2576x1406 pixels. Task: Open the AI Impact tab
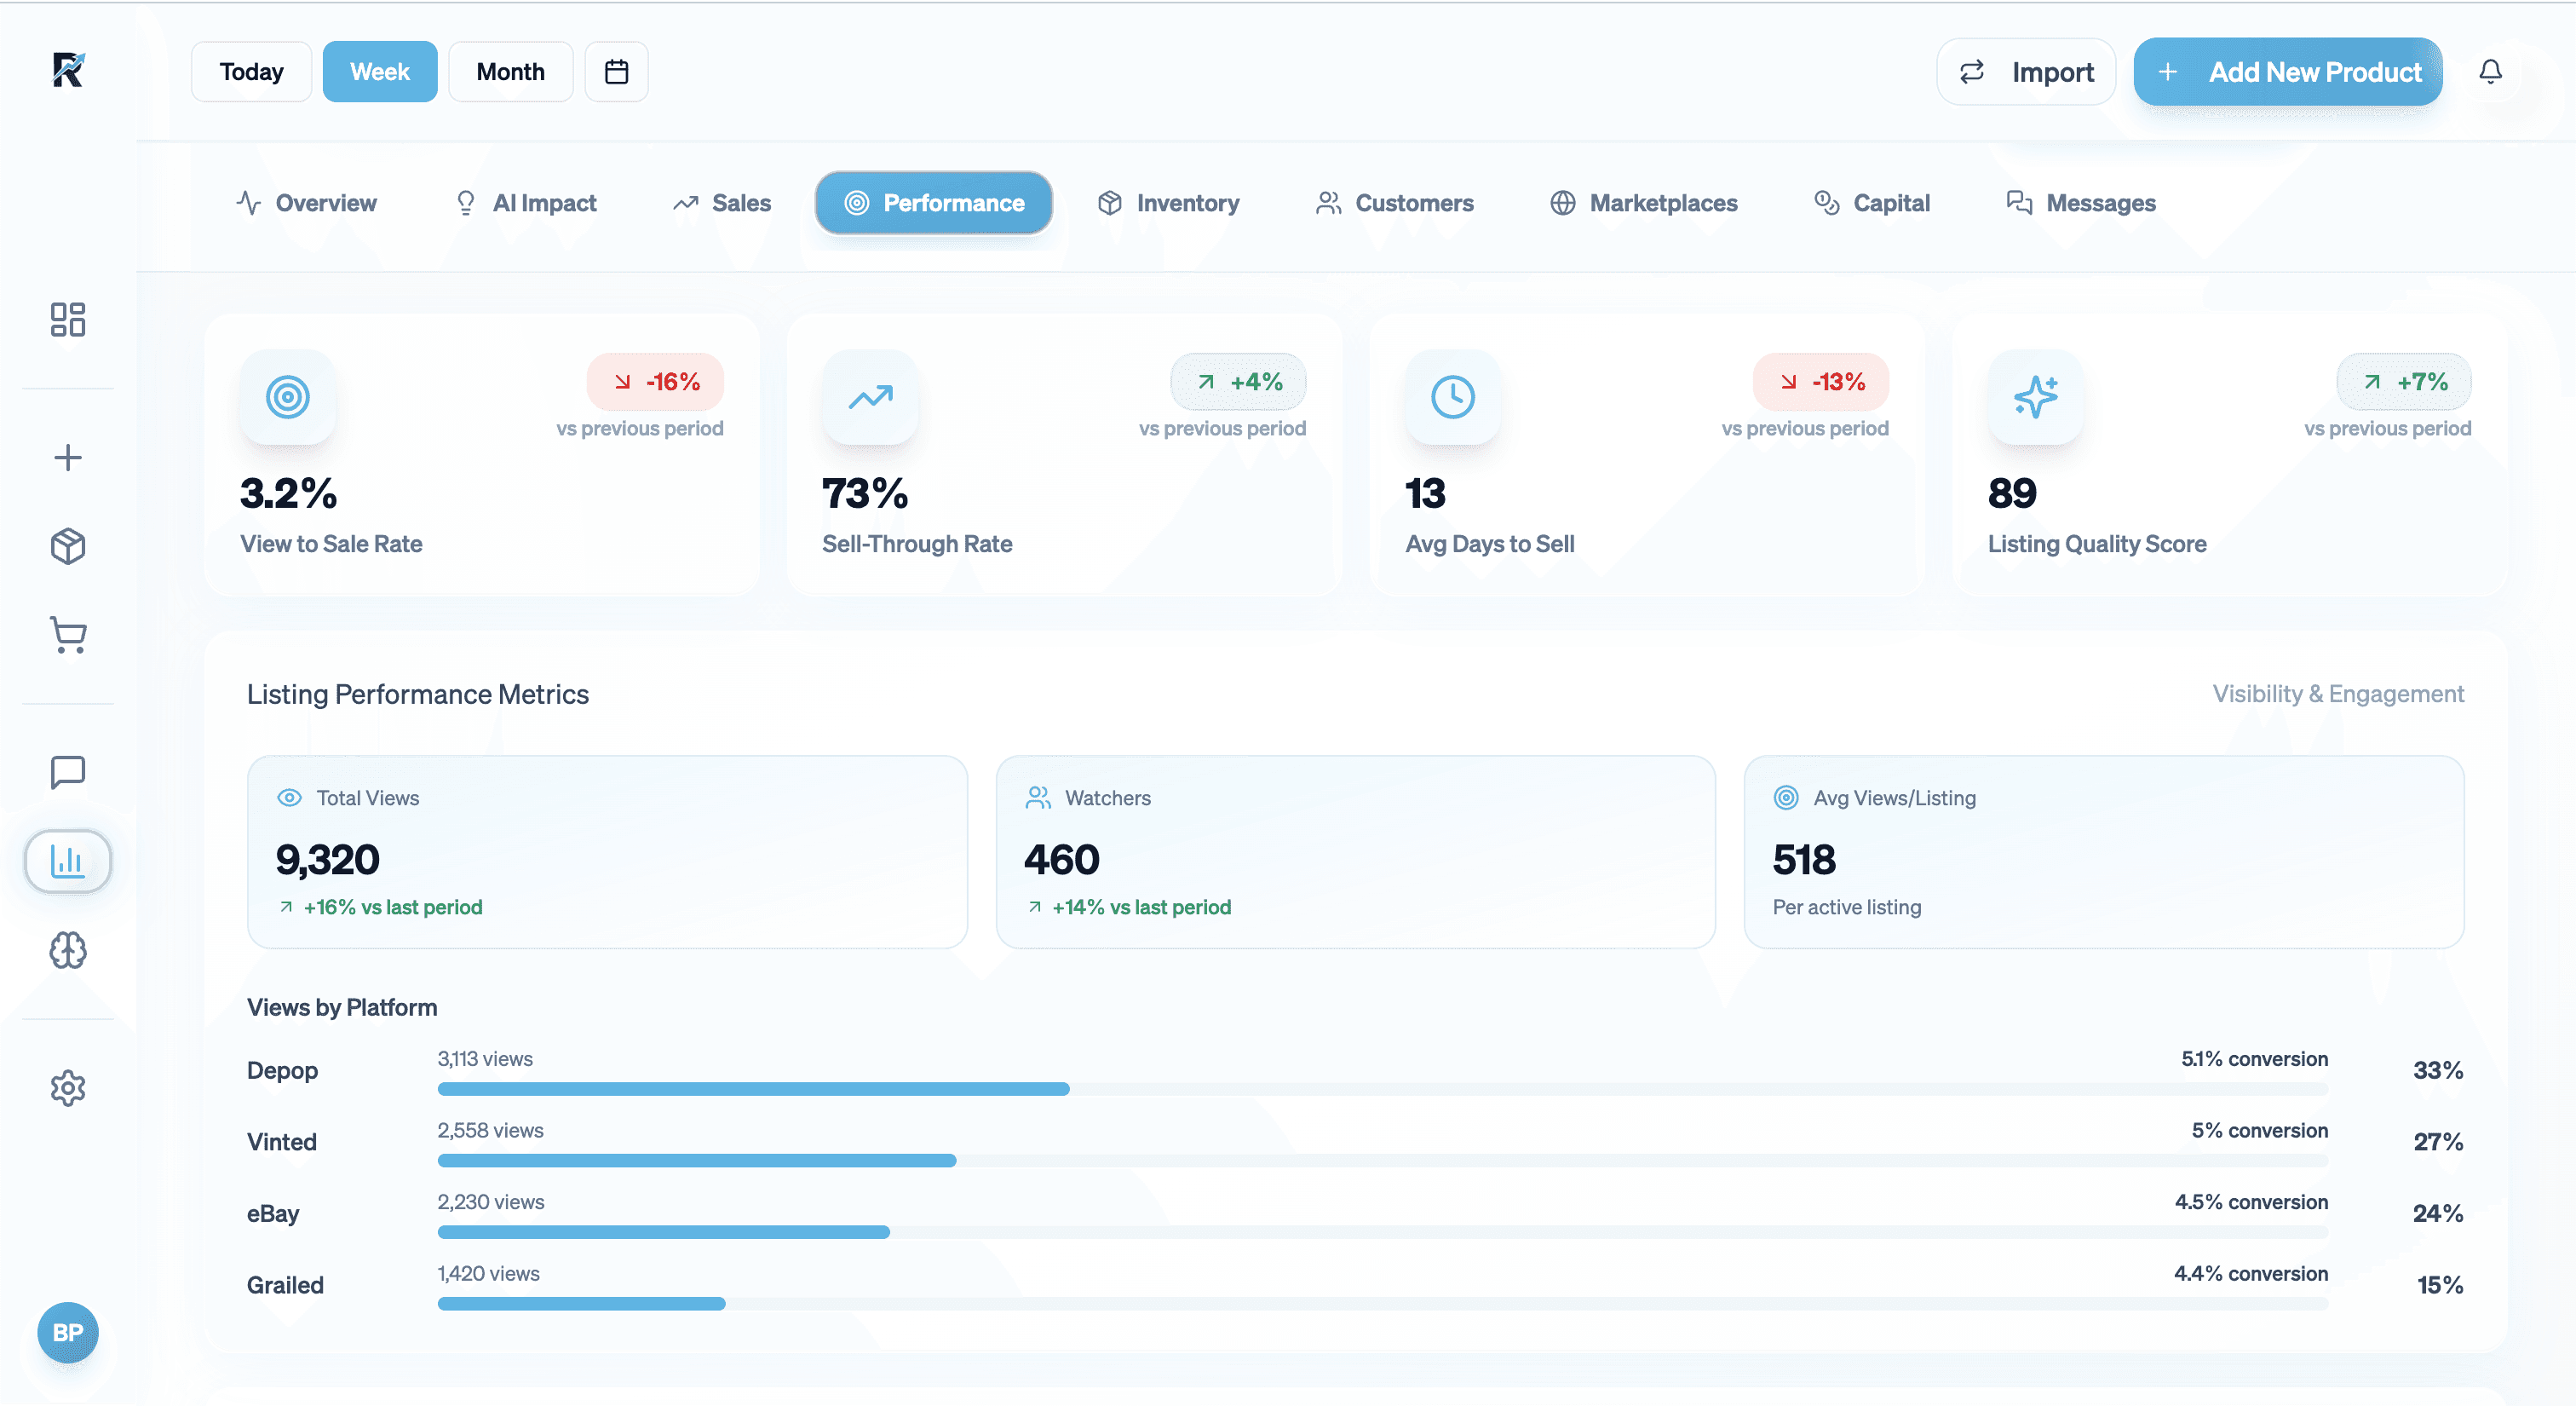click(525, 203)
